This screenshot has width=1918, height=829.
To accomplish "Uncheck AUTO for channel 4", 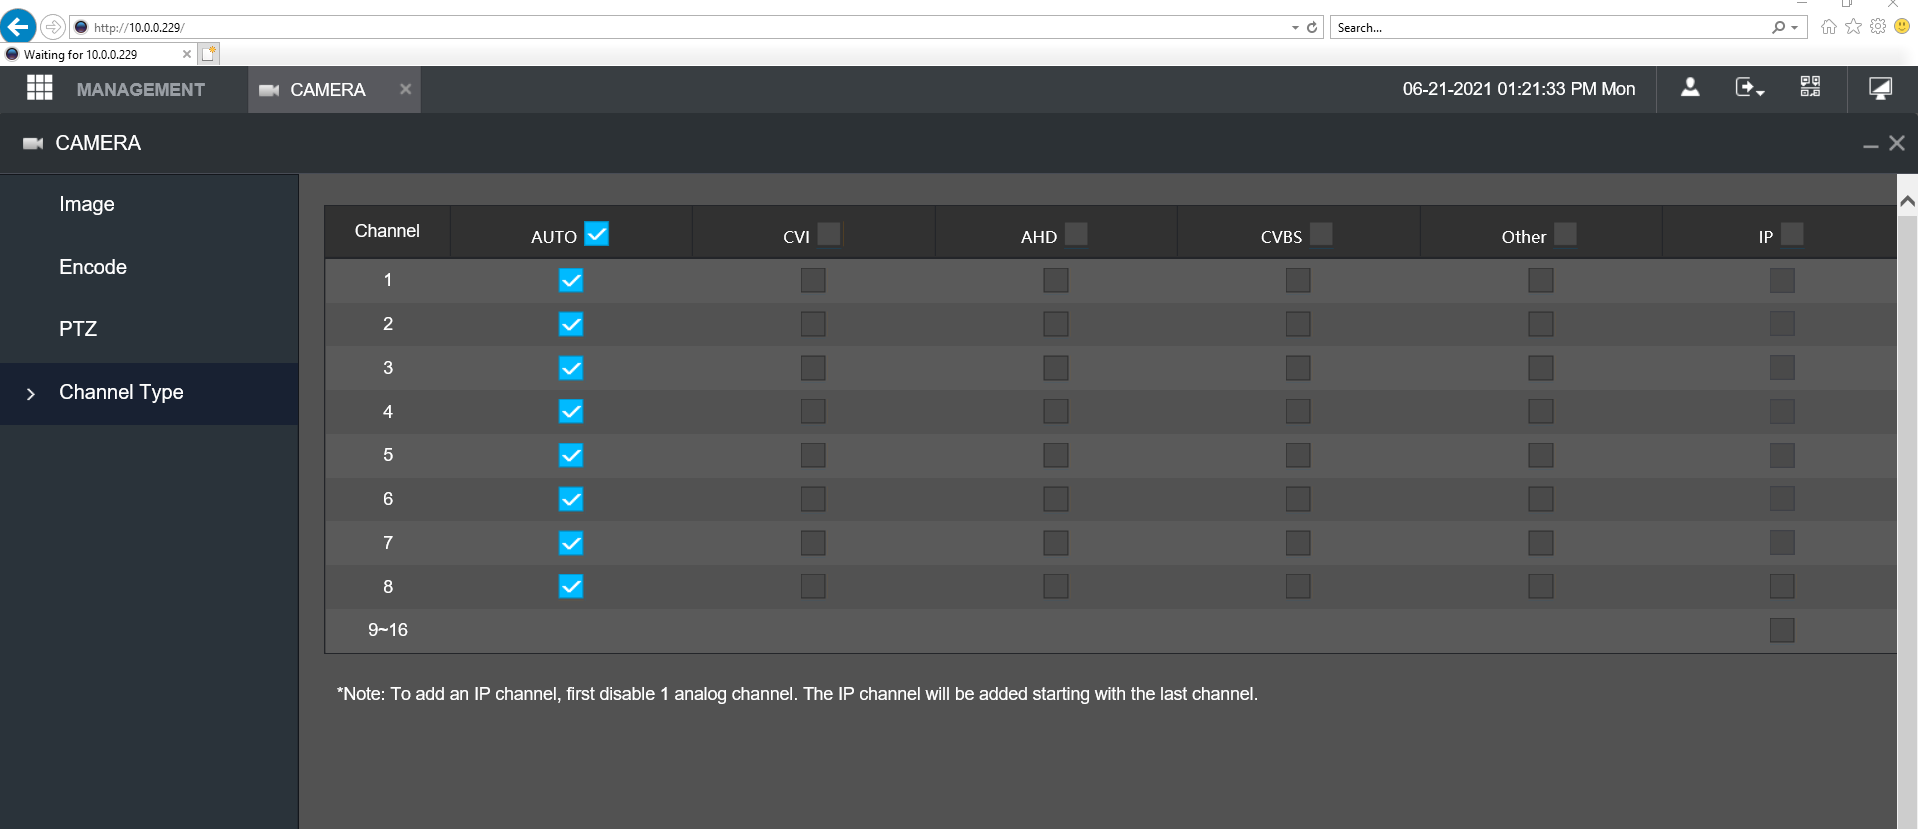I will pyautogui.click(x=571, y=411).
